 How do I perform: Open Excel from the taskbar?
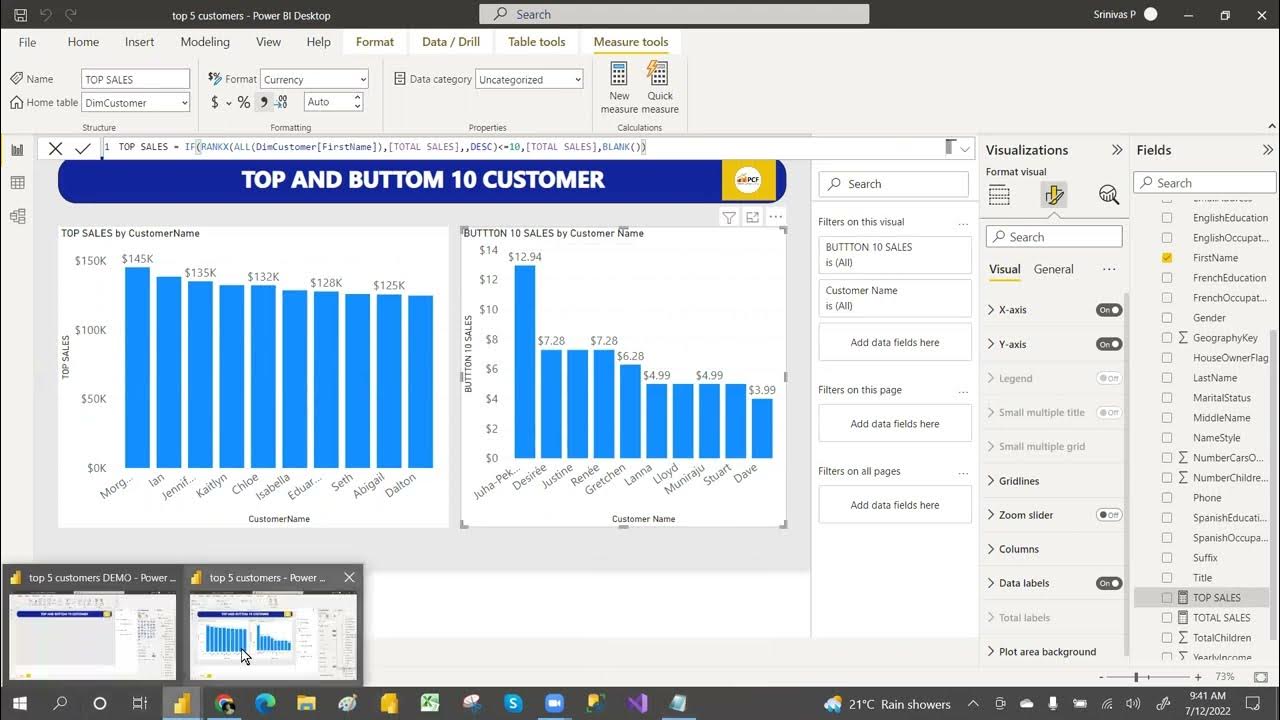pos(430,703)
